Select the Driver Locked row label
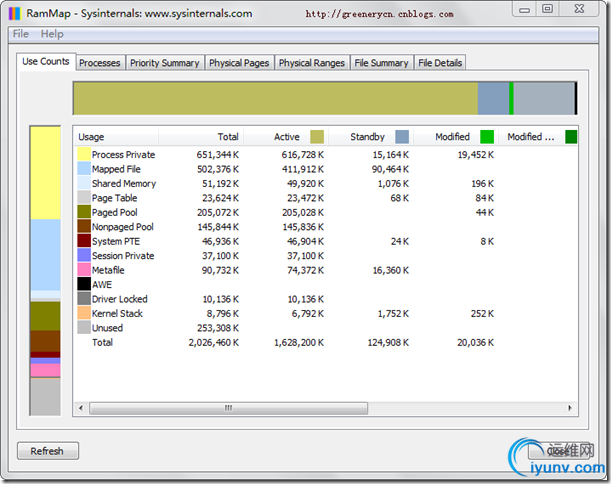This screenshot has width=611, height=484. (x=120, y=299)
